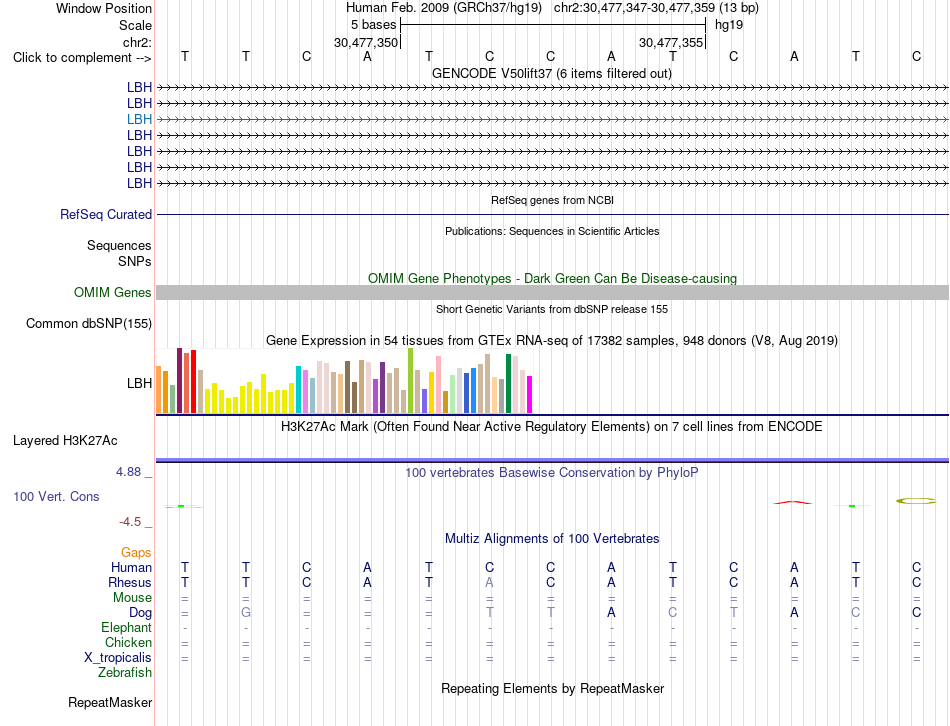Image resolution: width=950 pixels, height=726 pixels.
Task: Click the 'OMIM Genes' track label
Action: point(113,292)
